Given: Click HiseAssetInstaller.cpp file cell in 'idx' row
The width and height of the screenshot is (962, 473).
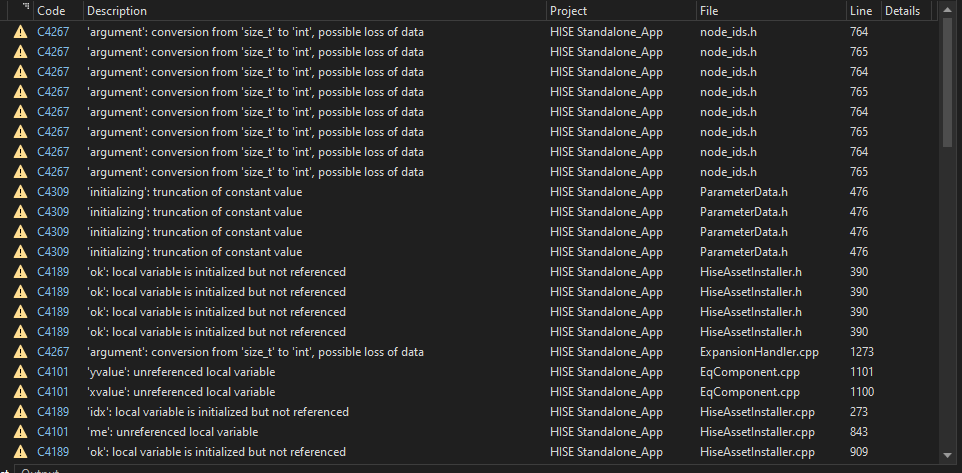Looking at the screenshot, I should click(758, 412).
